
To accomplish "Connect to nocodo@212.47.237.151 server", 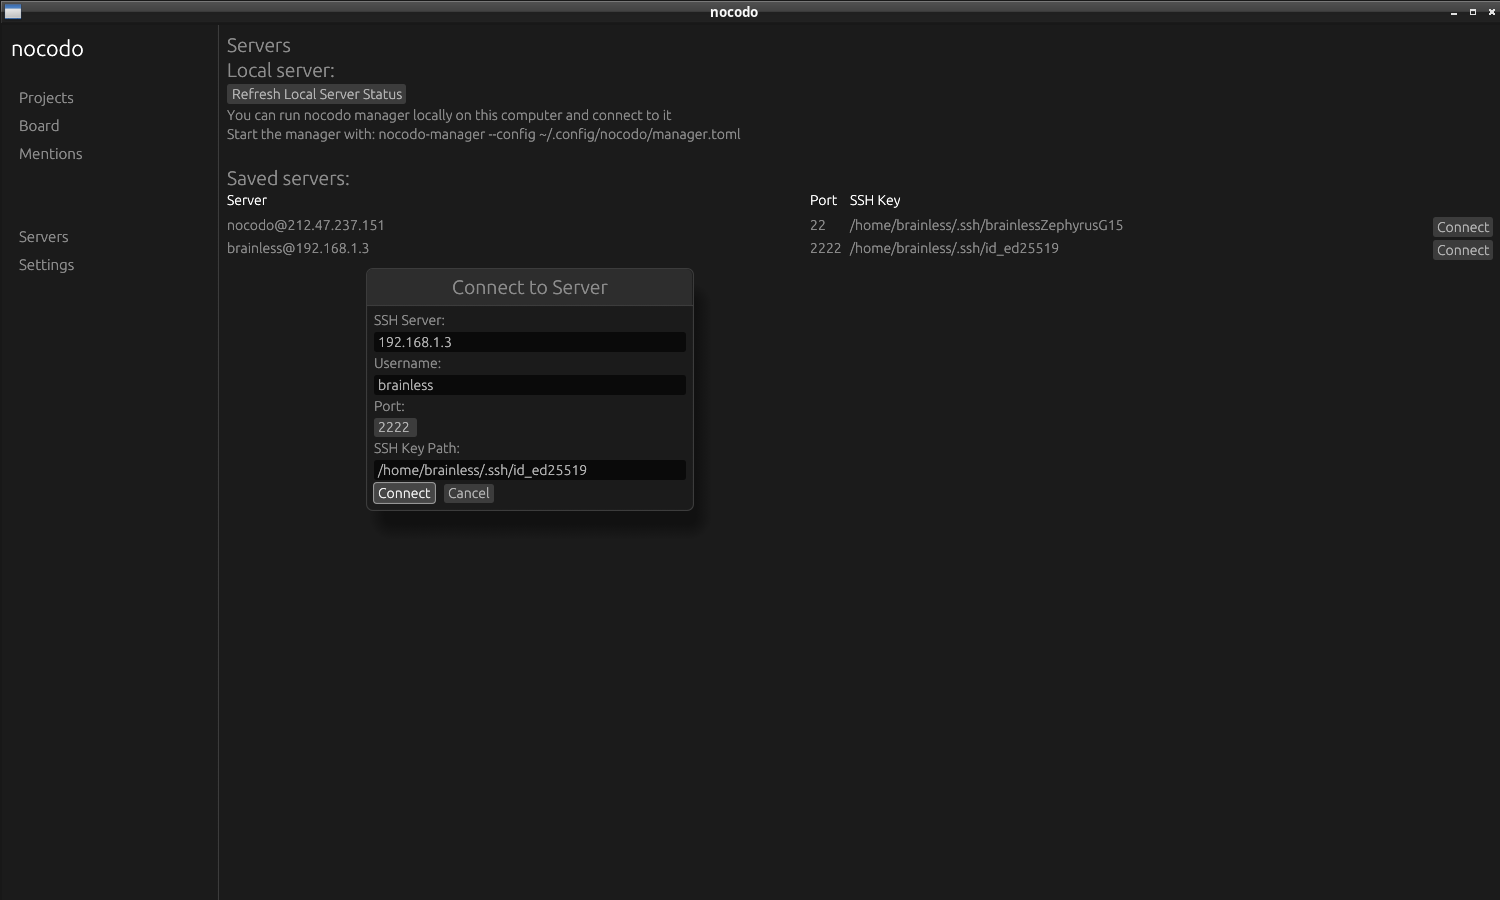I will point(1462,227).
